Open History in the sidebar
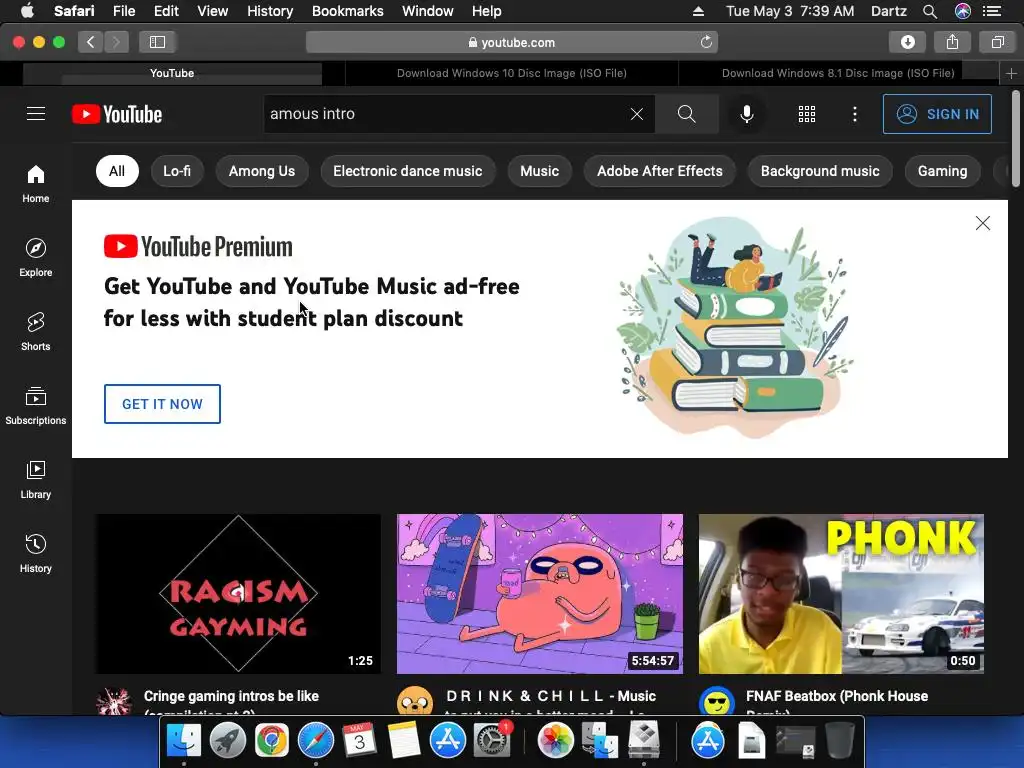Image resolution: width=1024 pixels, height=768 pixels. click(36, 553)
